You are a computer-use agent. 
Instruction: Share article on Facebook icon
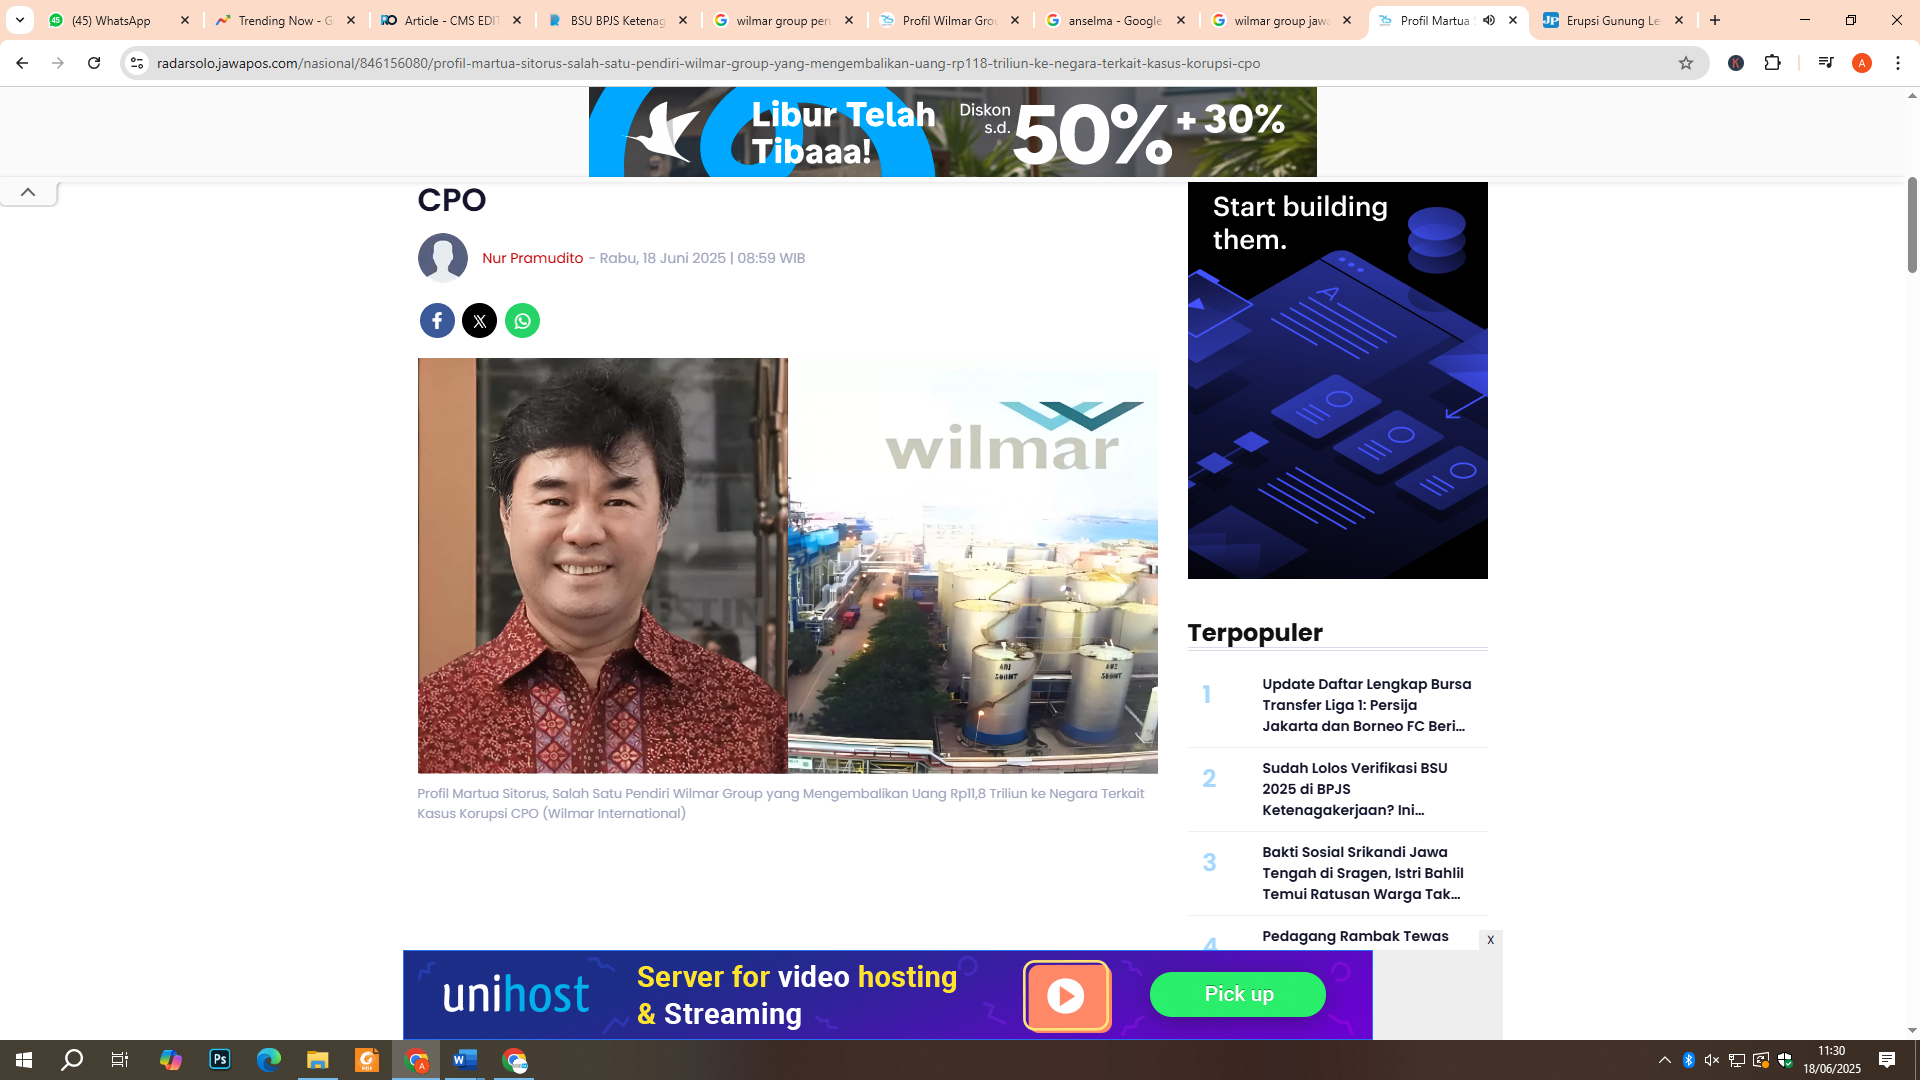437,321
